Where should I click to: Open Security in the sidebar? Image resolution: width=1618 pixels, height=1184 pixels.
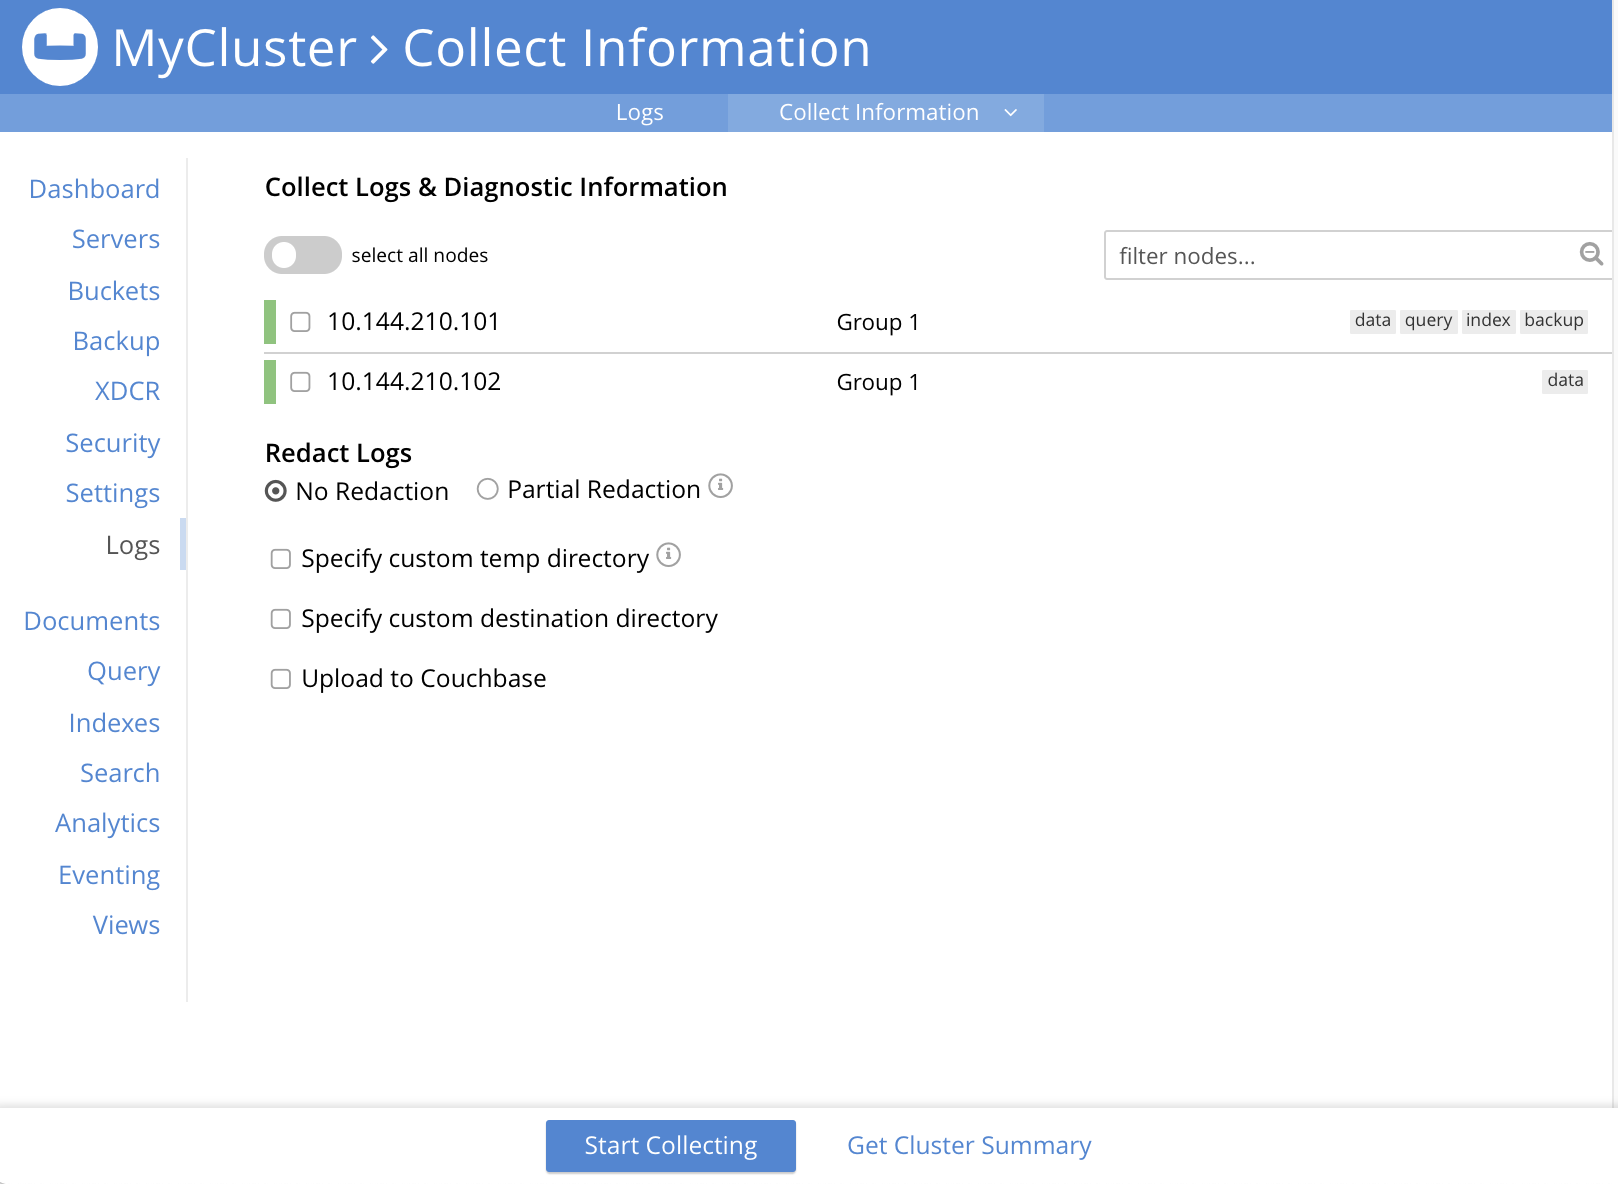pos(113,443)
